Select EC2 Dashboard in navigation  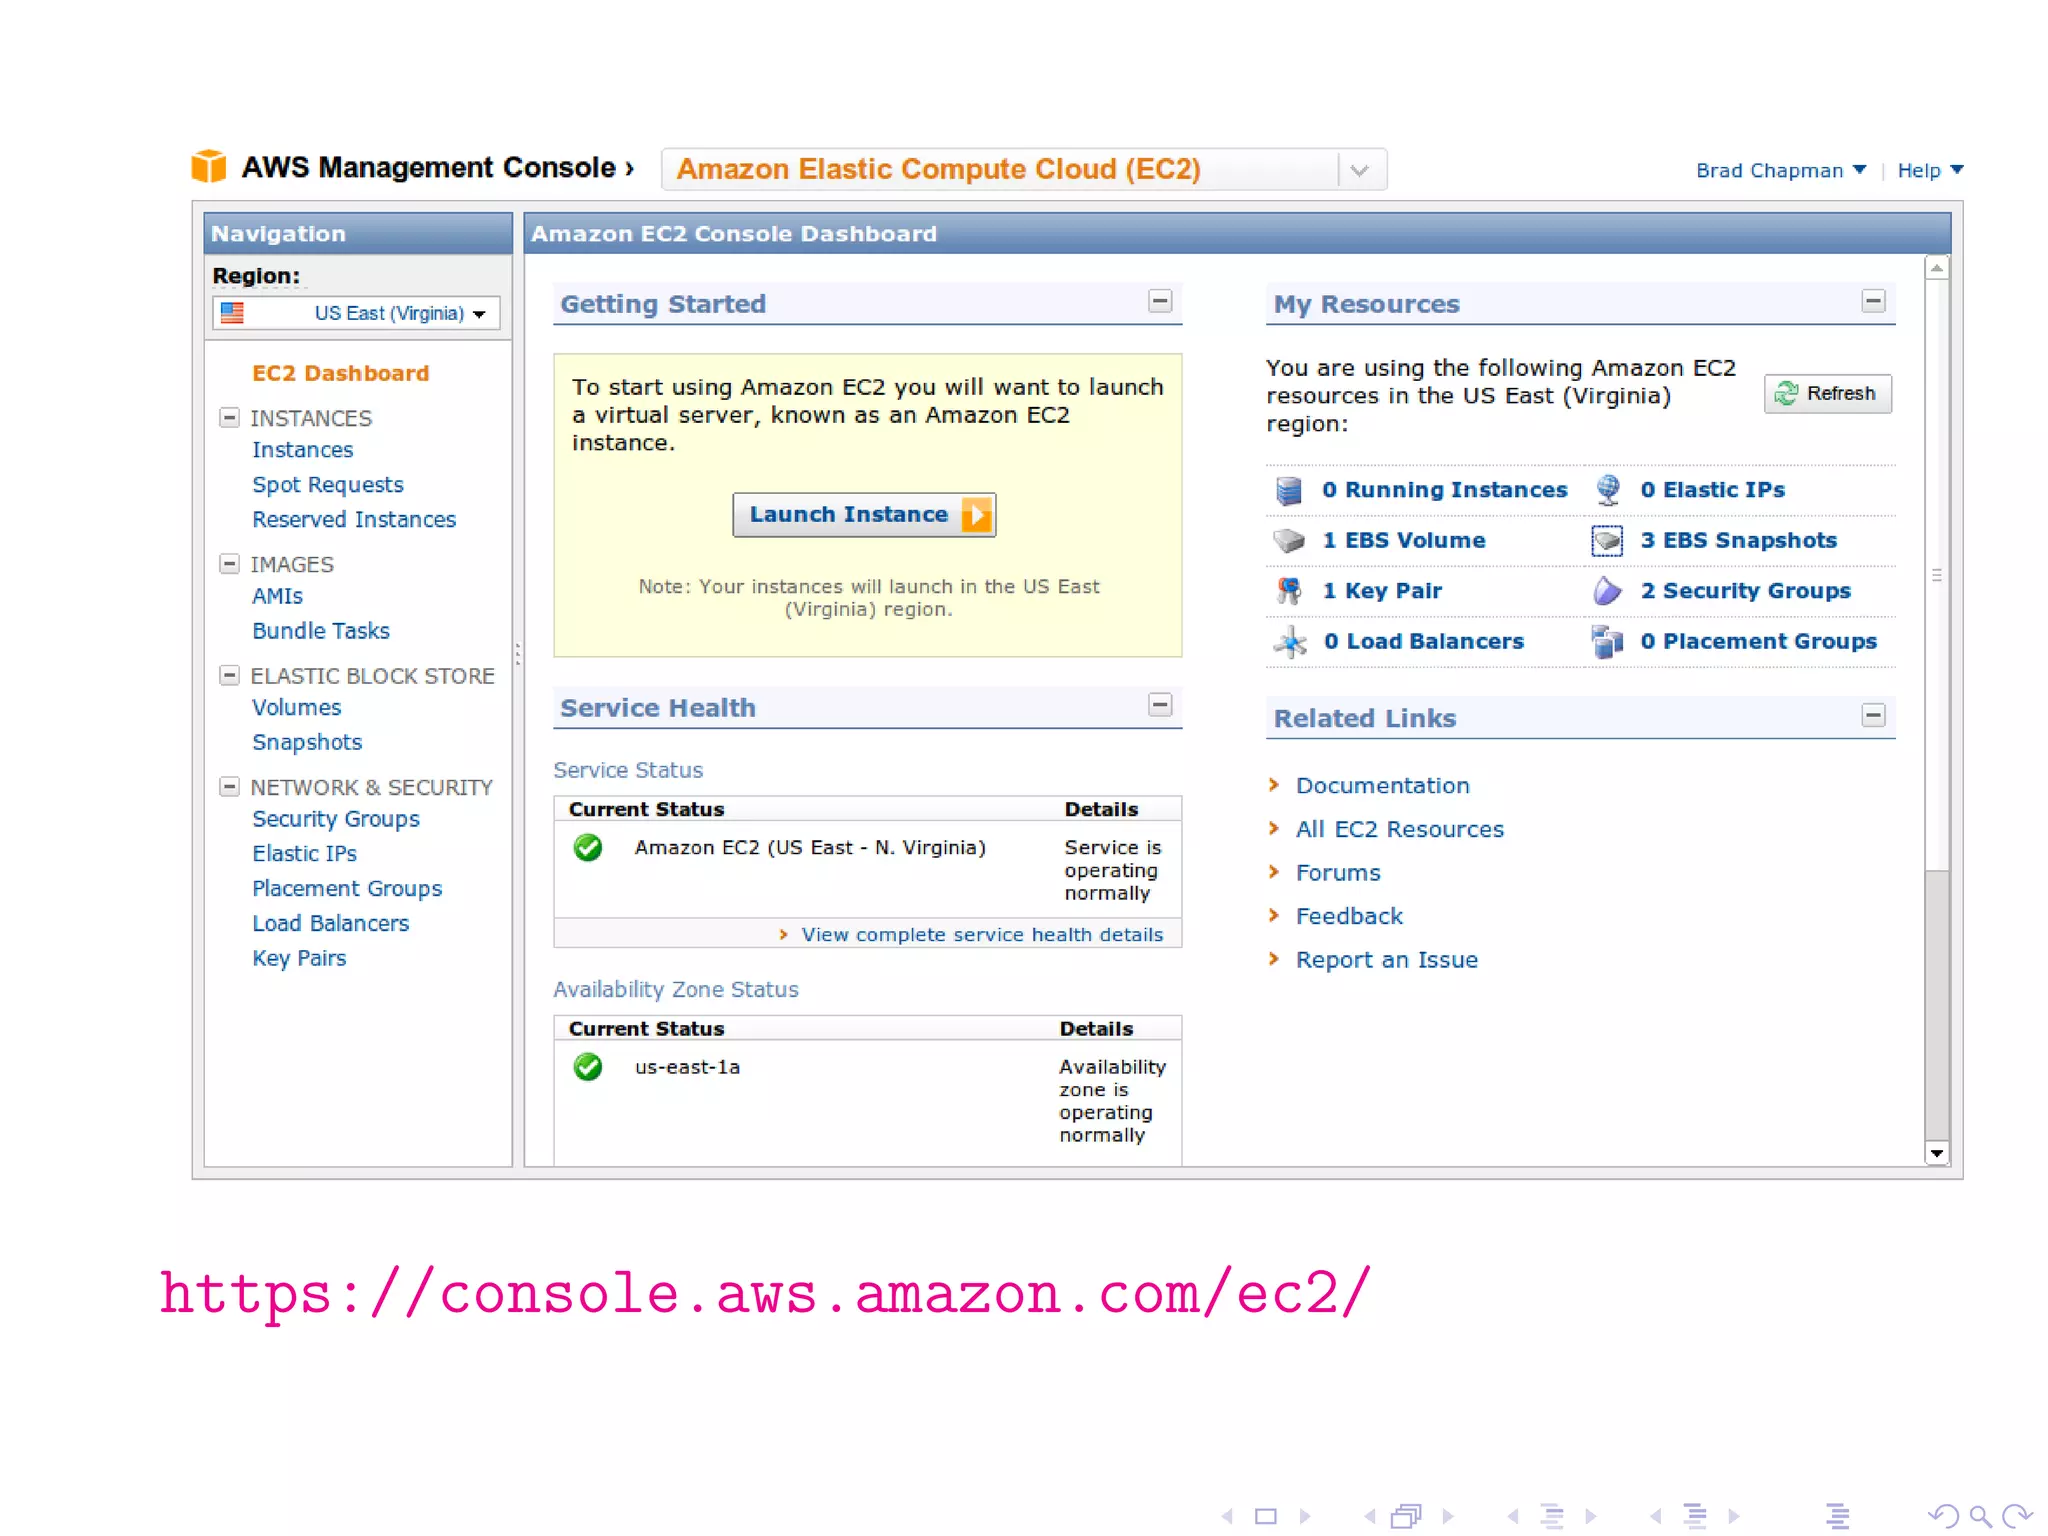pyautogui.click(x=340, y=373)
